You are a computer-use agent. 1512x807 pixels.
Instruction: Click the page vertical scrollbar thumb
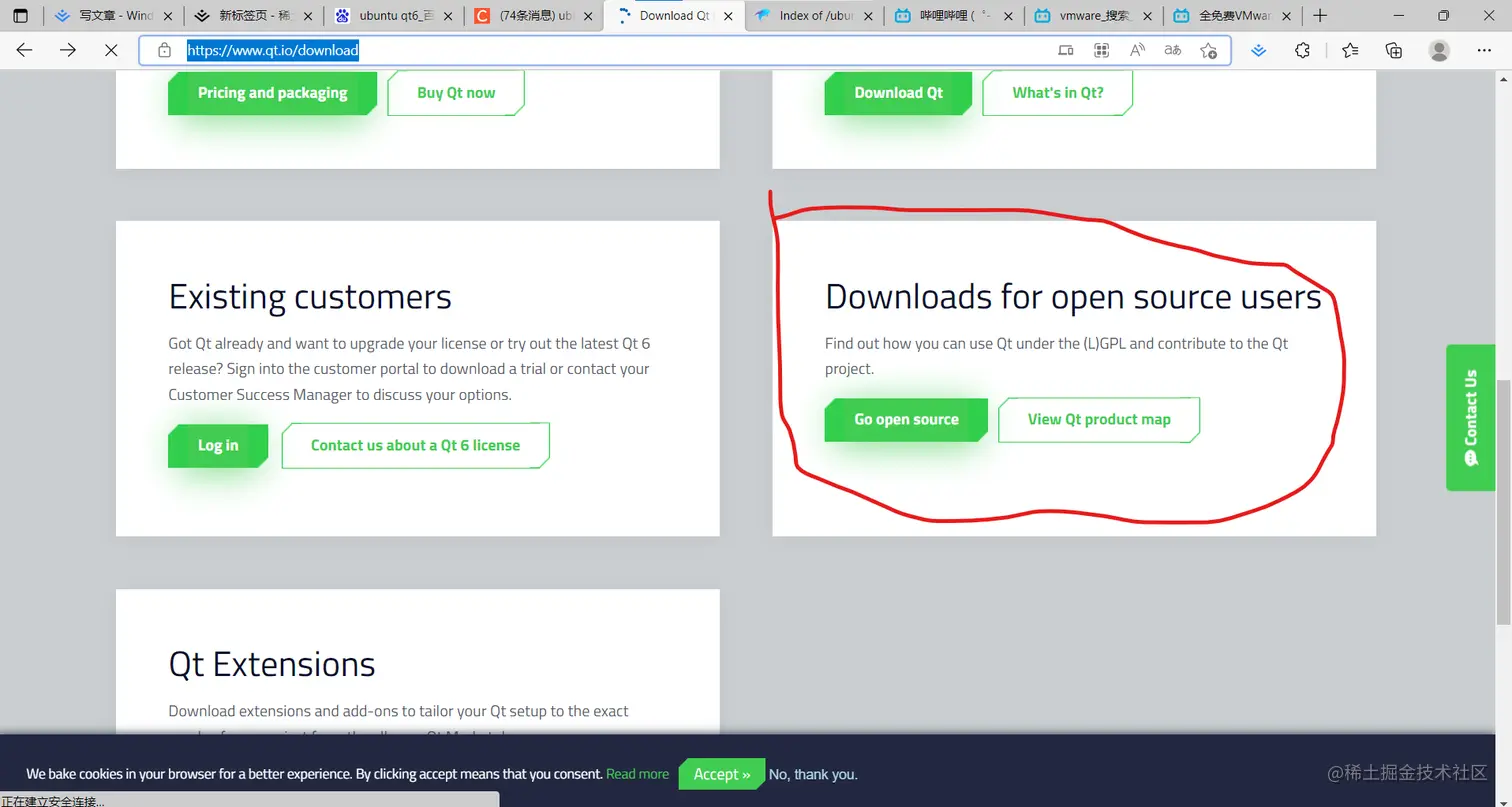1503,502
